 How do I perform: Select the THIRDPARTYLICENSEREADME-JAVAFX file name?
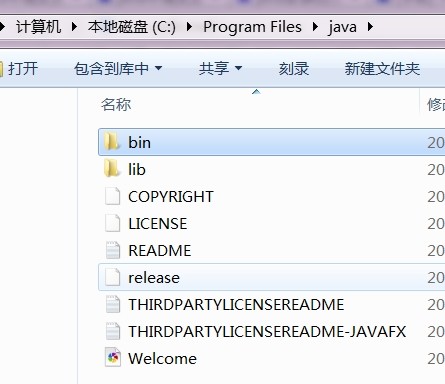tap(267, 332)
